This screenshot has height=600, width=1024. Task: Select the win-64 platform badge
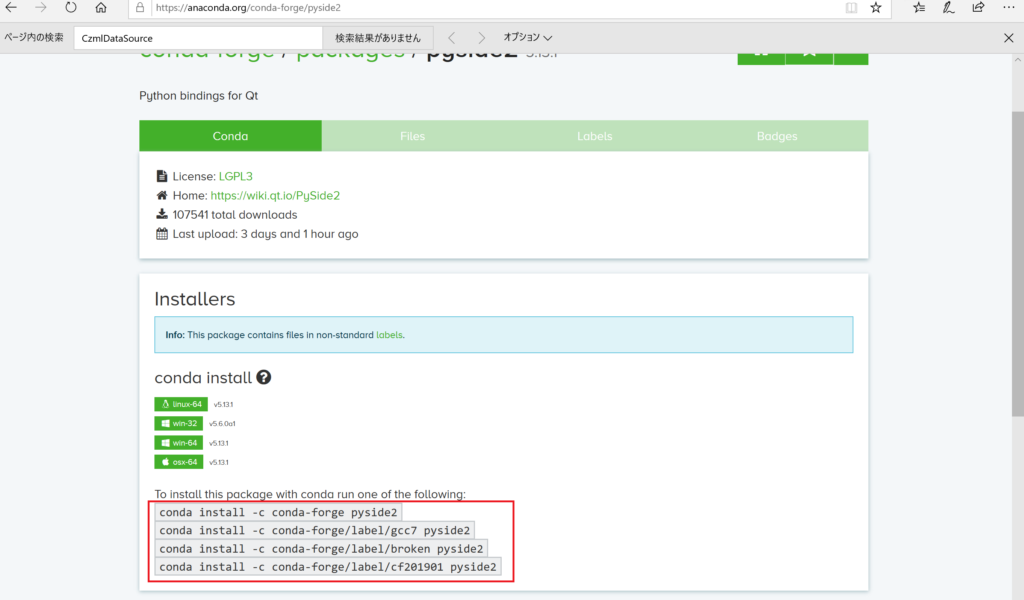coord(178,443)
